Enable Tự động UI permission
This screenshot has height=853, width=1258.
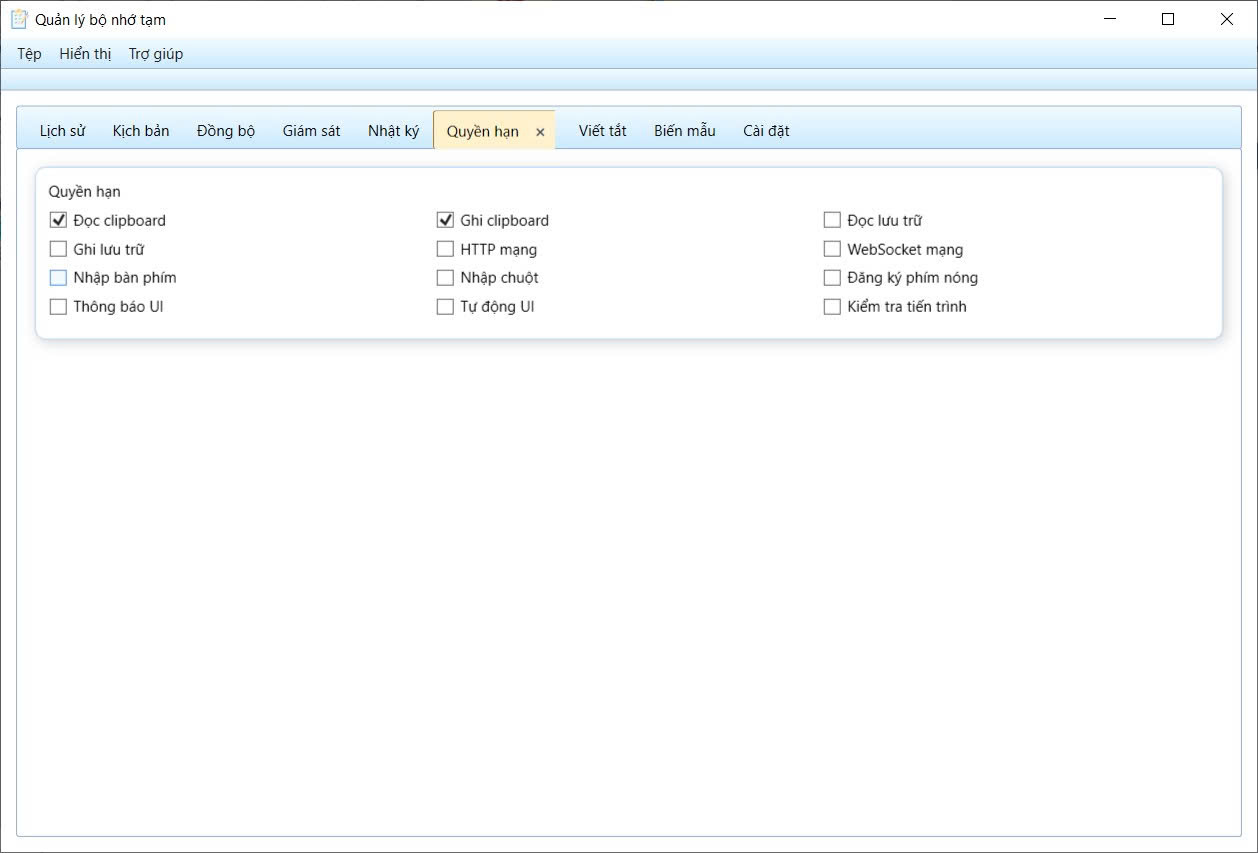[445, 307]
